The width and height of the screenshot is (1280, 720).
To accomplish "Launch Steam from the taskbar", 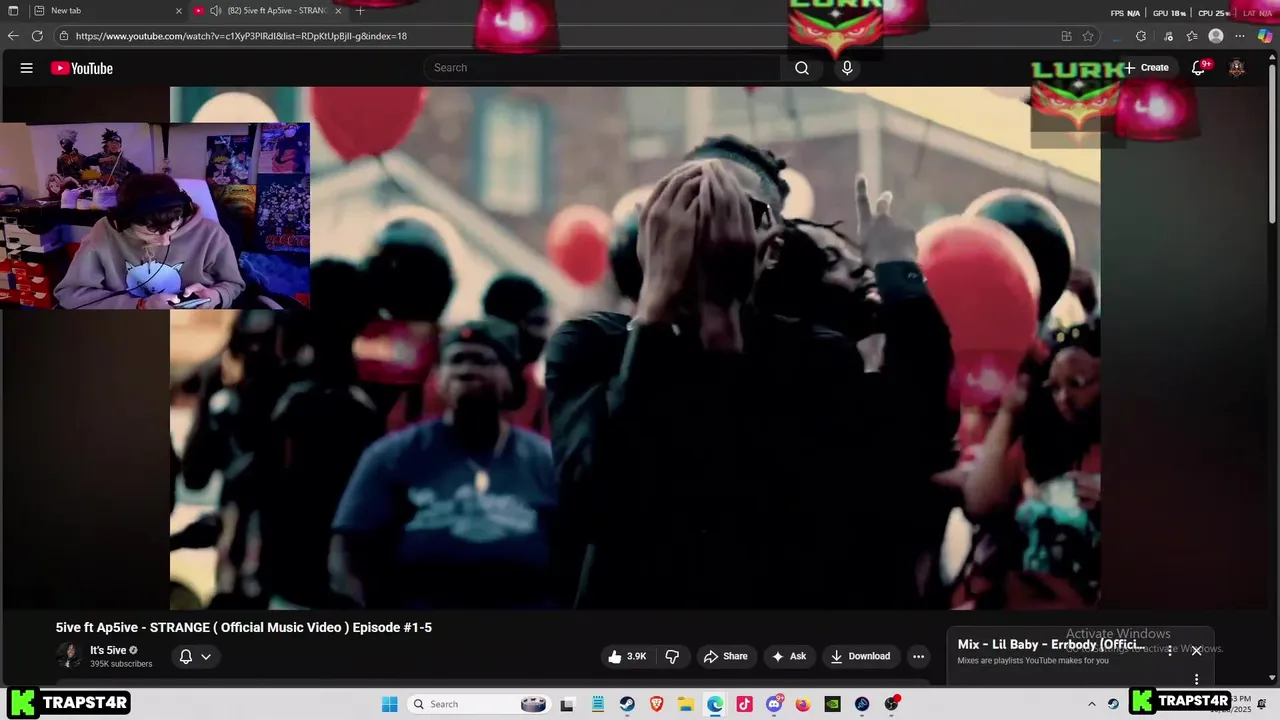I will coord(626,704).
